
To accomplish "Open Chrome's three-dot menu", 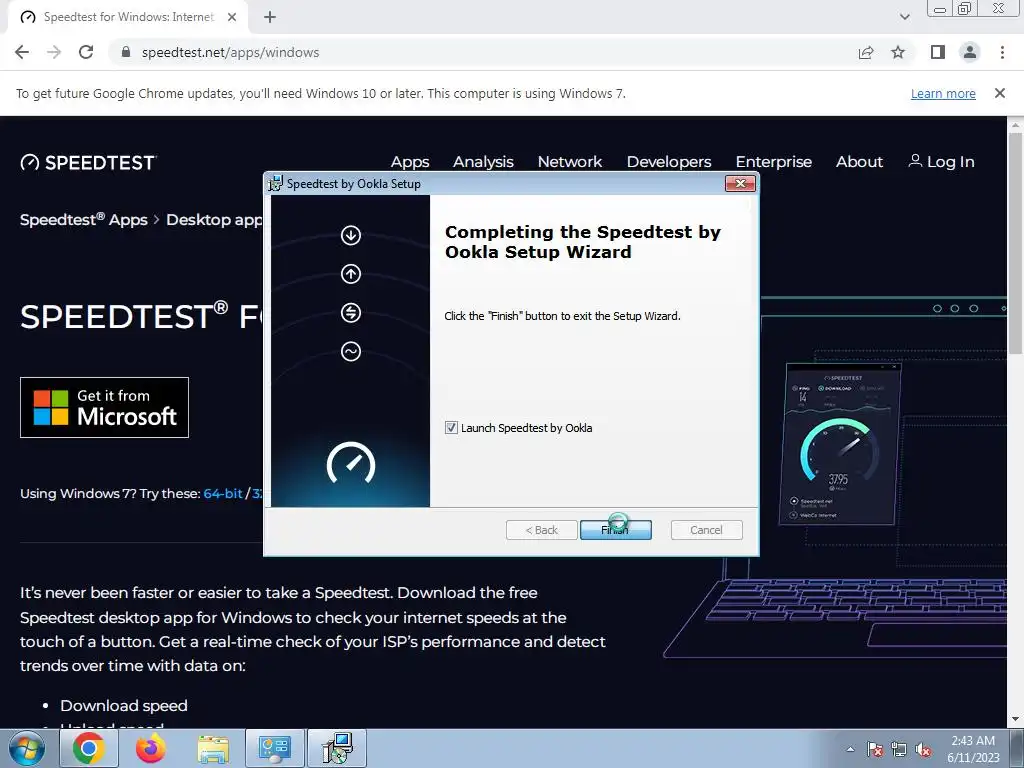I will tap(1002, 52).
